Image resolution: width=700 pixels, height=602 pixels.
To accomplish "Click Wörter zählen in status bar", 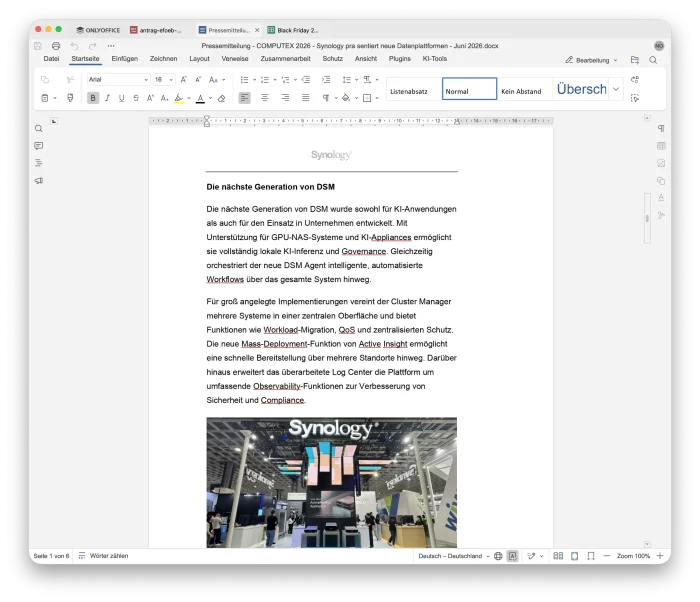I will click(104, 556).
